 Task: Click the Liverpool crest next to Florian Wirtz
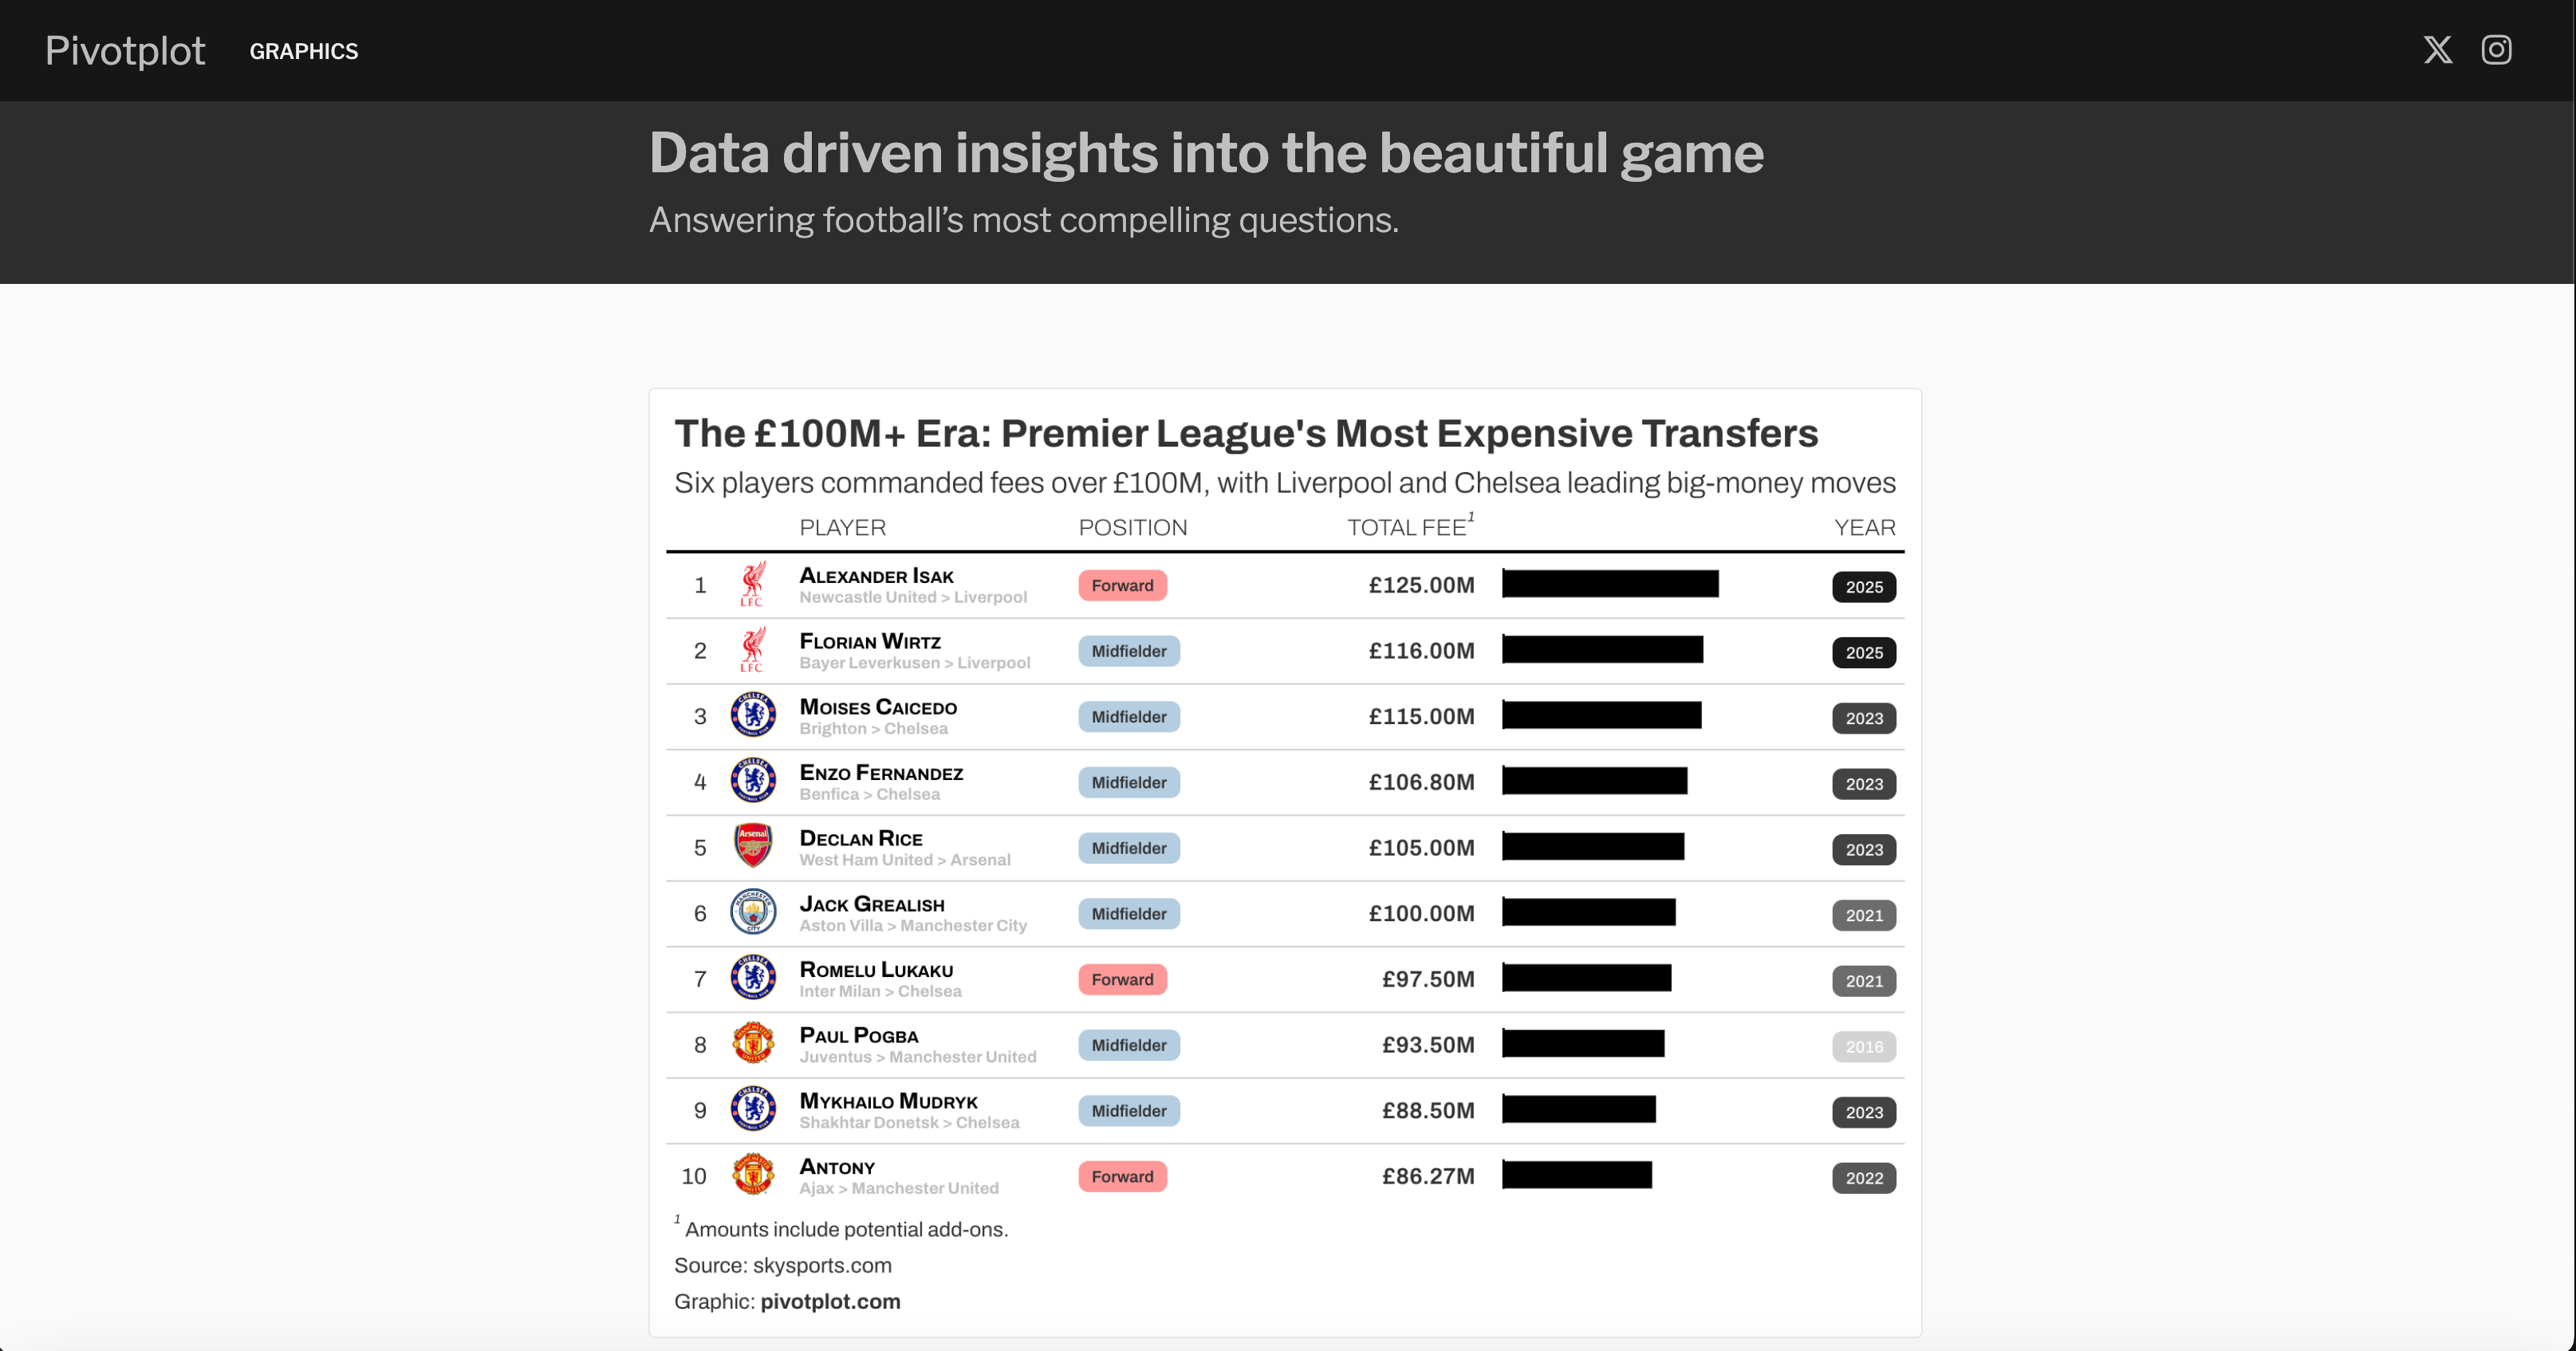pyautogui.click(x=753, y=650)
